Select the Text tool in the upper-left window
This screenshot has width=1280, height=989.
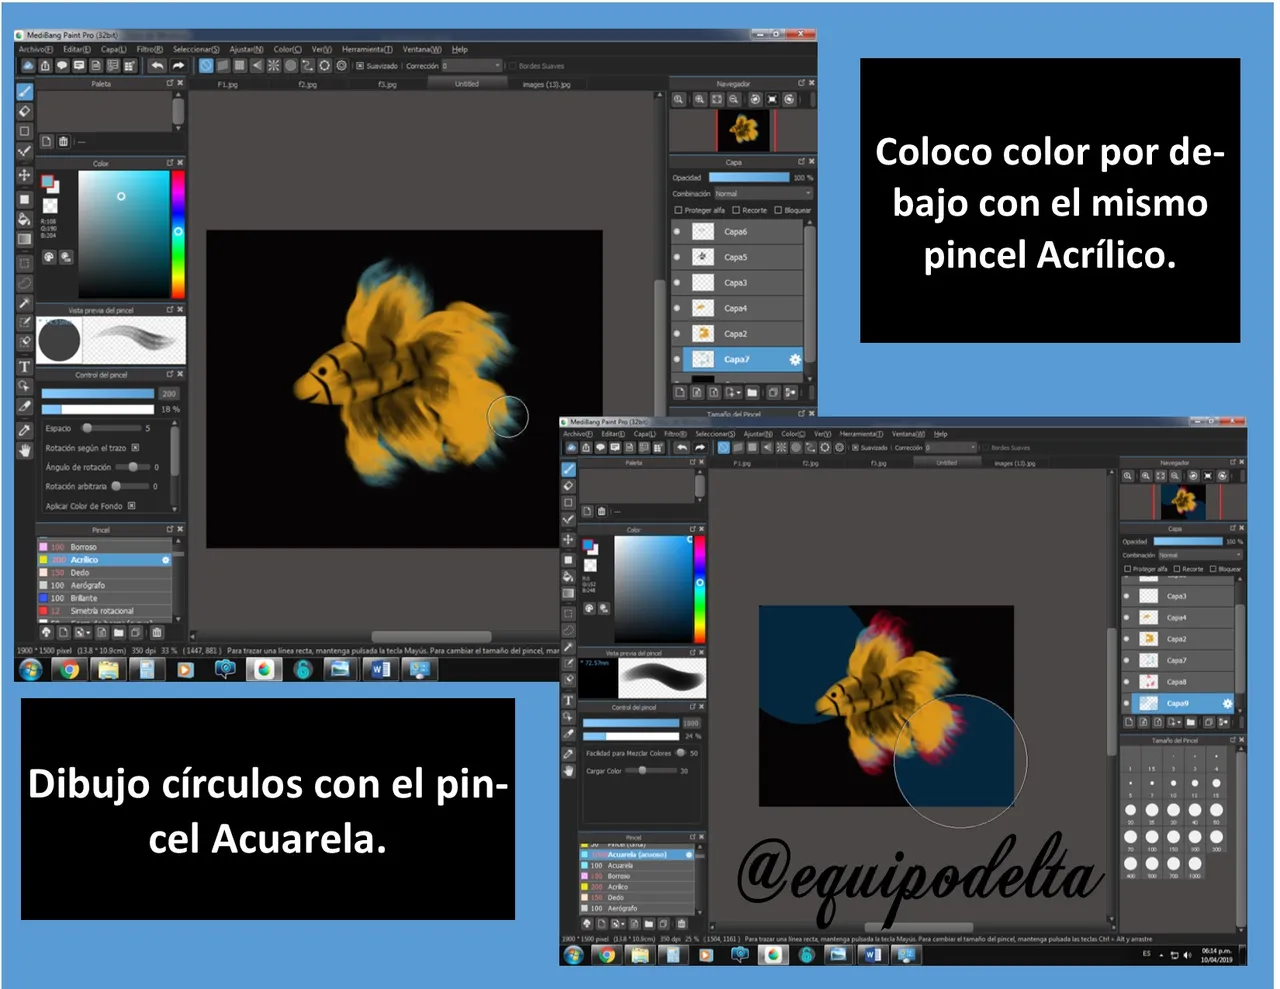point(25,367)
